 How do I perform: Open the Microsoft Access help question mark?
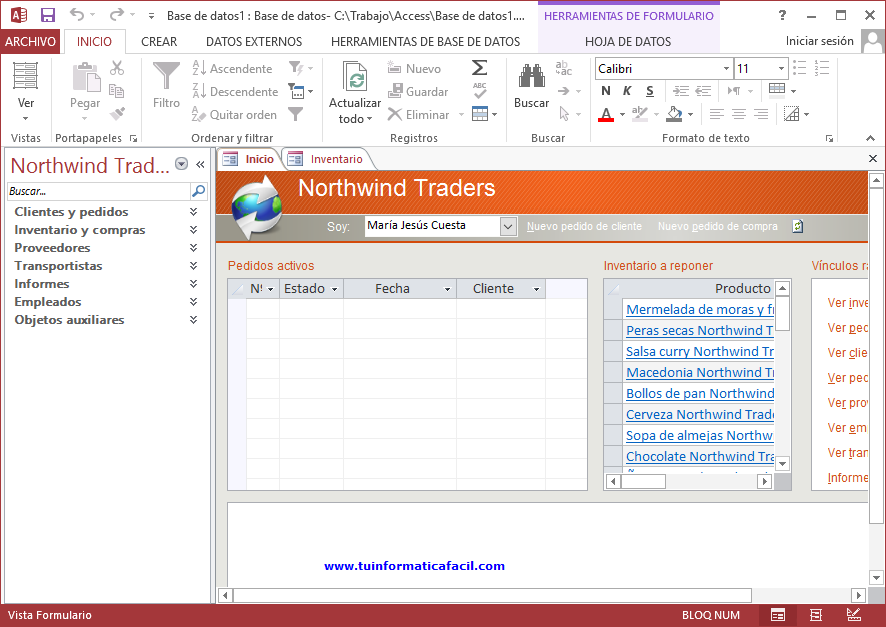pos(783,15)
